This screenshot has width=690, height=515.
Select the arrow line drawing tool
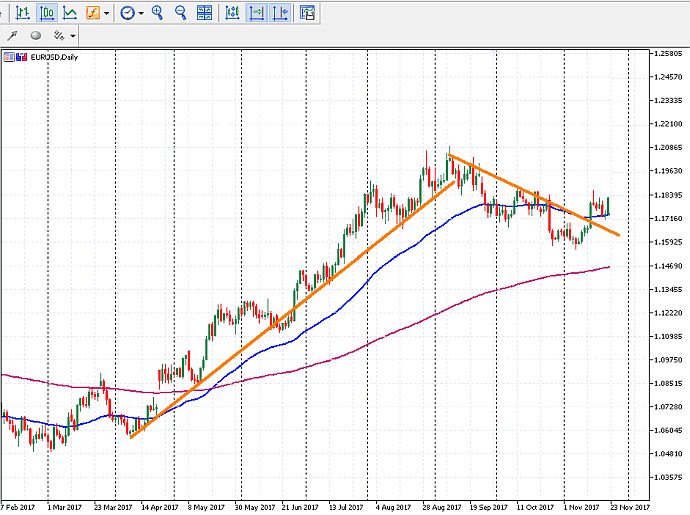(x=13, y=35)
